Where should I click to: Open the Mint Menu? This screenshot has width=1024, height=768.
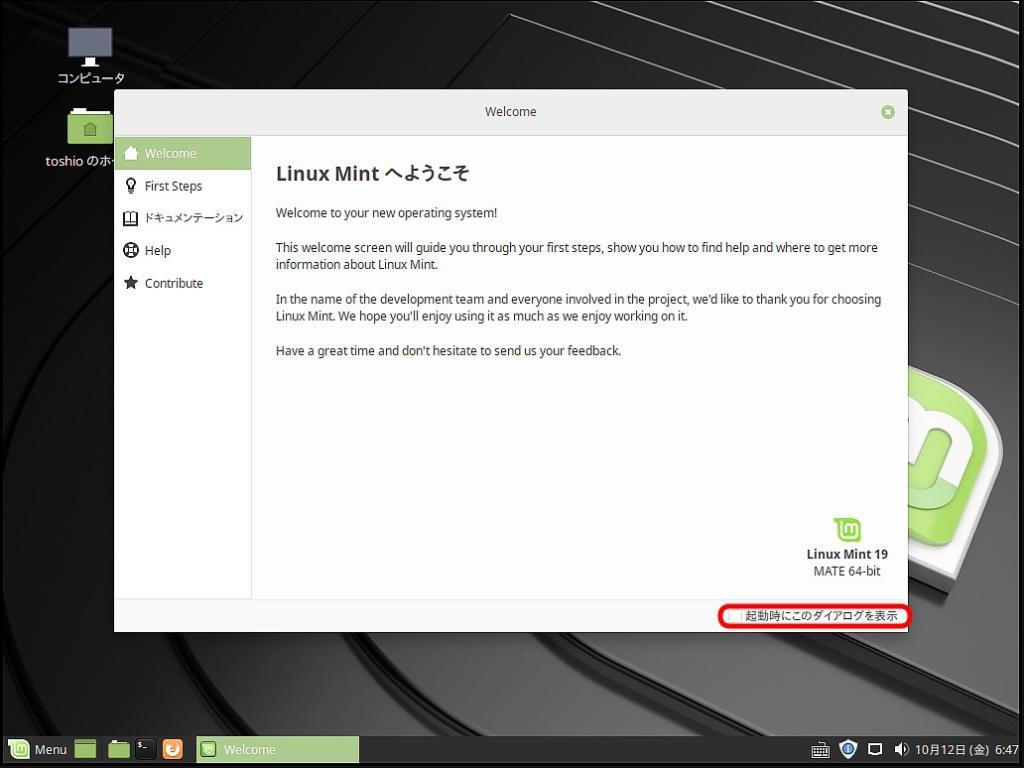click(40, 749)
